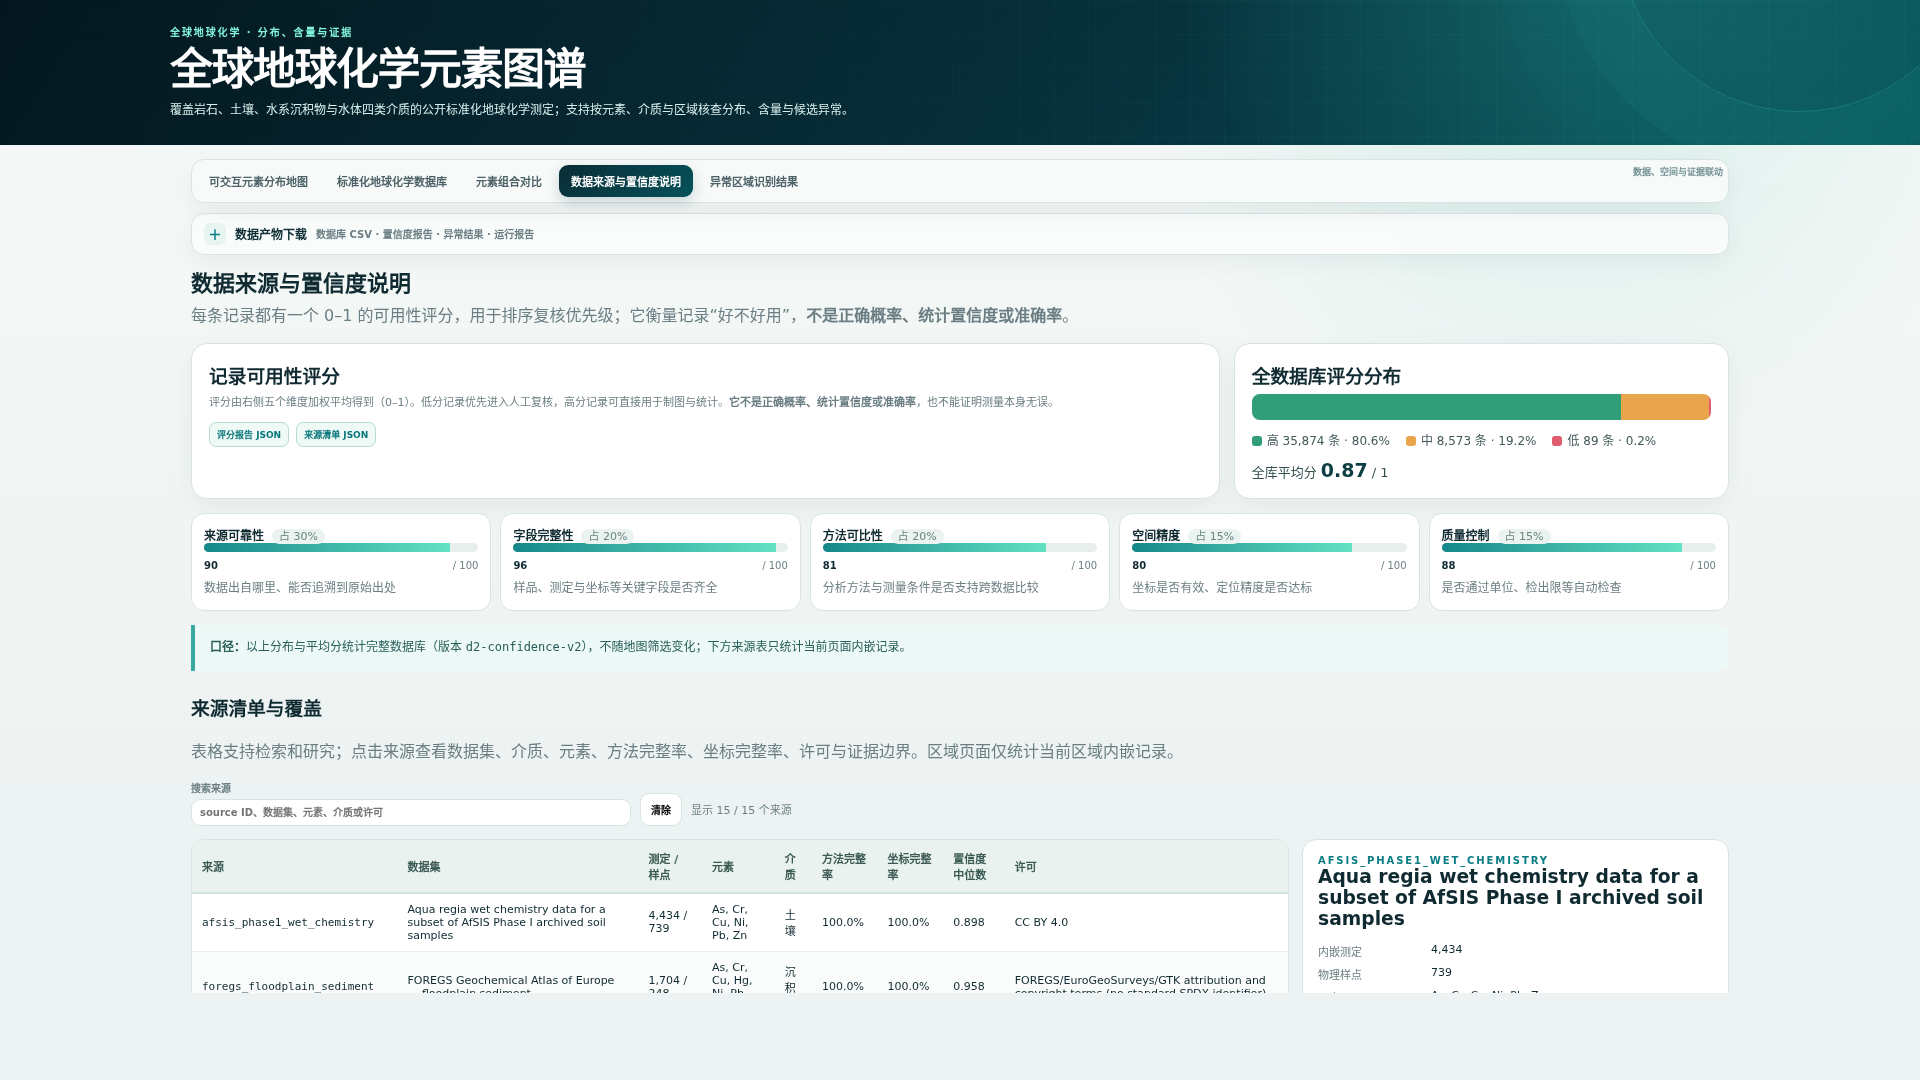1920x1080 pixels.
Task: Click the 方法可比性 progress bar
Action: pos(960,548)
